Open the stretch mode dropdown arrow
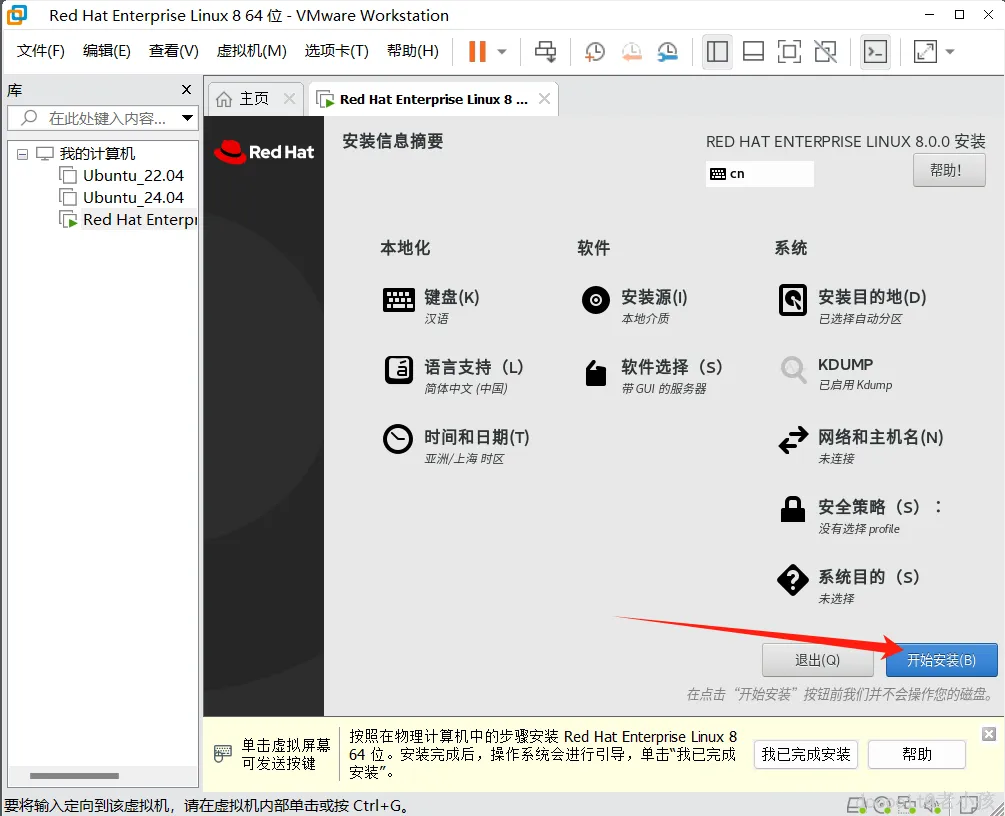The height and width of the screenshot is (816, 1005). coord(947,51)
